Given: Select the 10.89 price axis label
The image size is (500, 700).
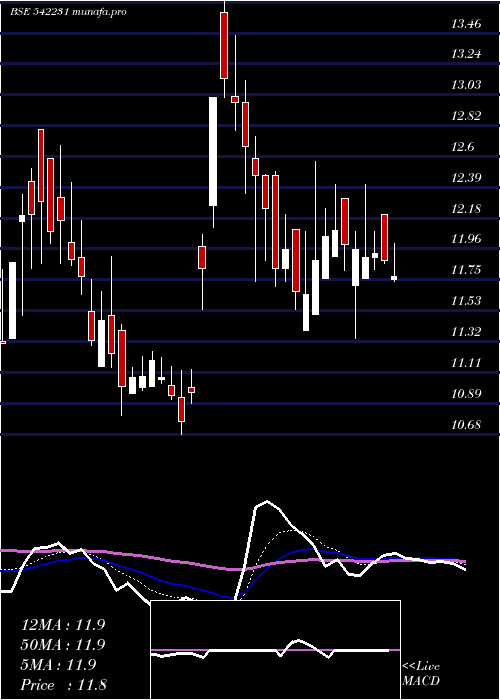Looking at the screenshot, I should (466, 394).
